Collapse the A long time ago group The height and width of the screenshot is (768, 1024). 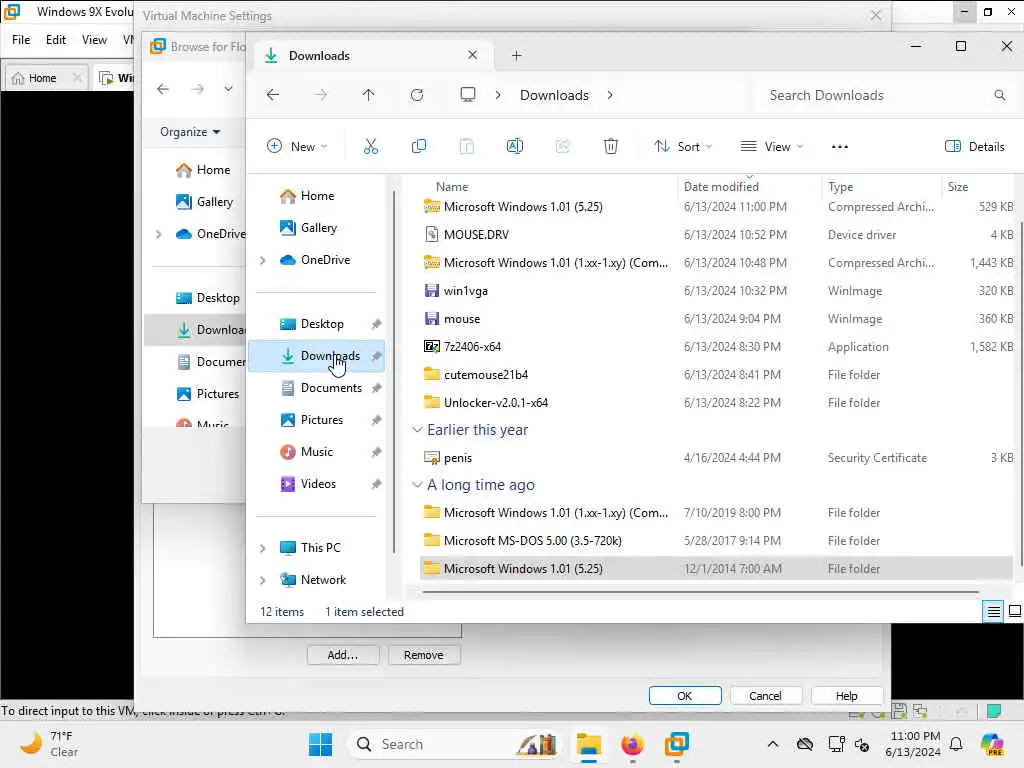point(417,485)
